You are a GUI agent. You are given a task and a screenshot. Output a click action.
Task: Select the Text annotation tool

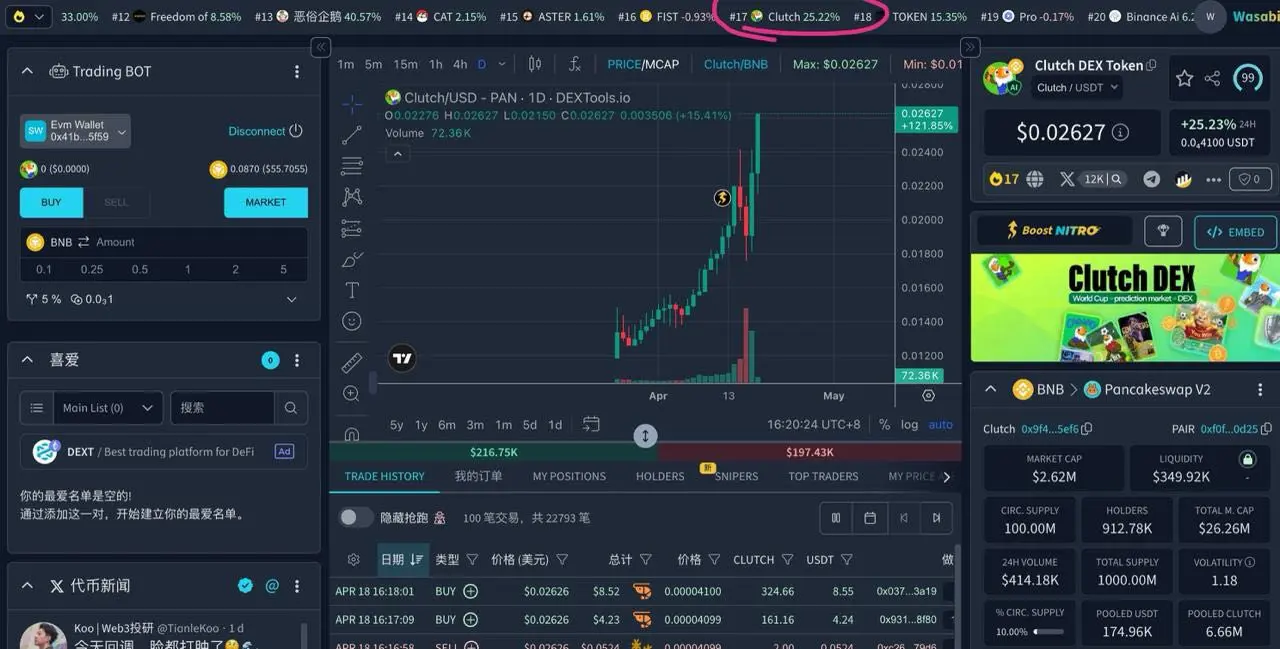(x=351, y=291)
